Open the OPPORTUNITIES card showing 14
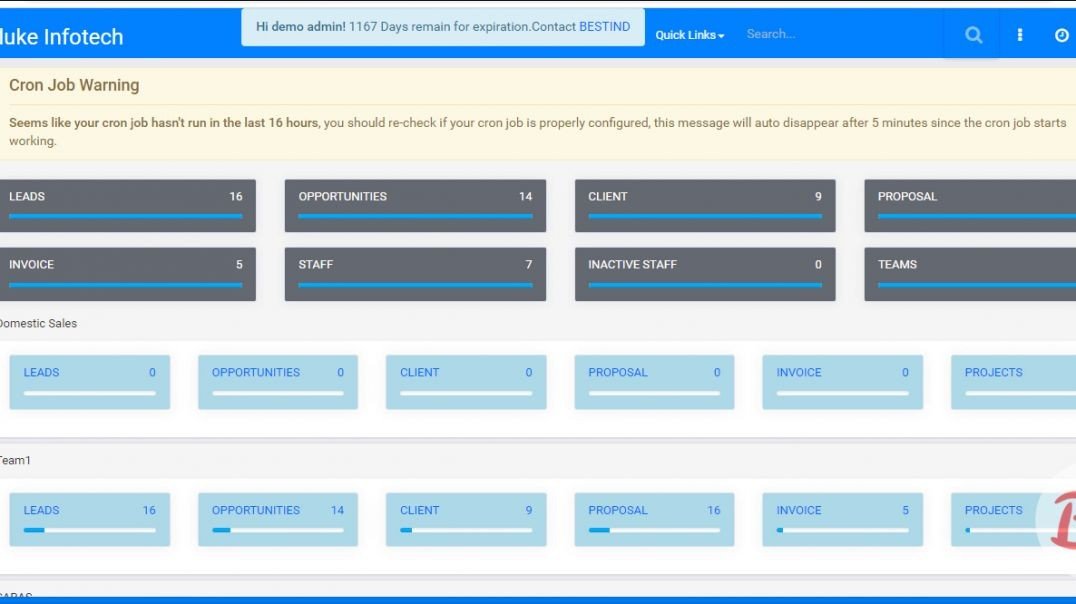 coord(415,205)
